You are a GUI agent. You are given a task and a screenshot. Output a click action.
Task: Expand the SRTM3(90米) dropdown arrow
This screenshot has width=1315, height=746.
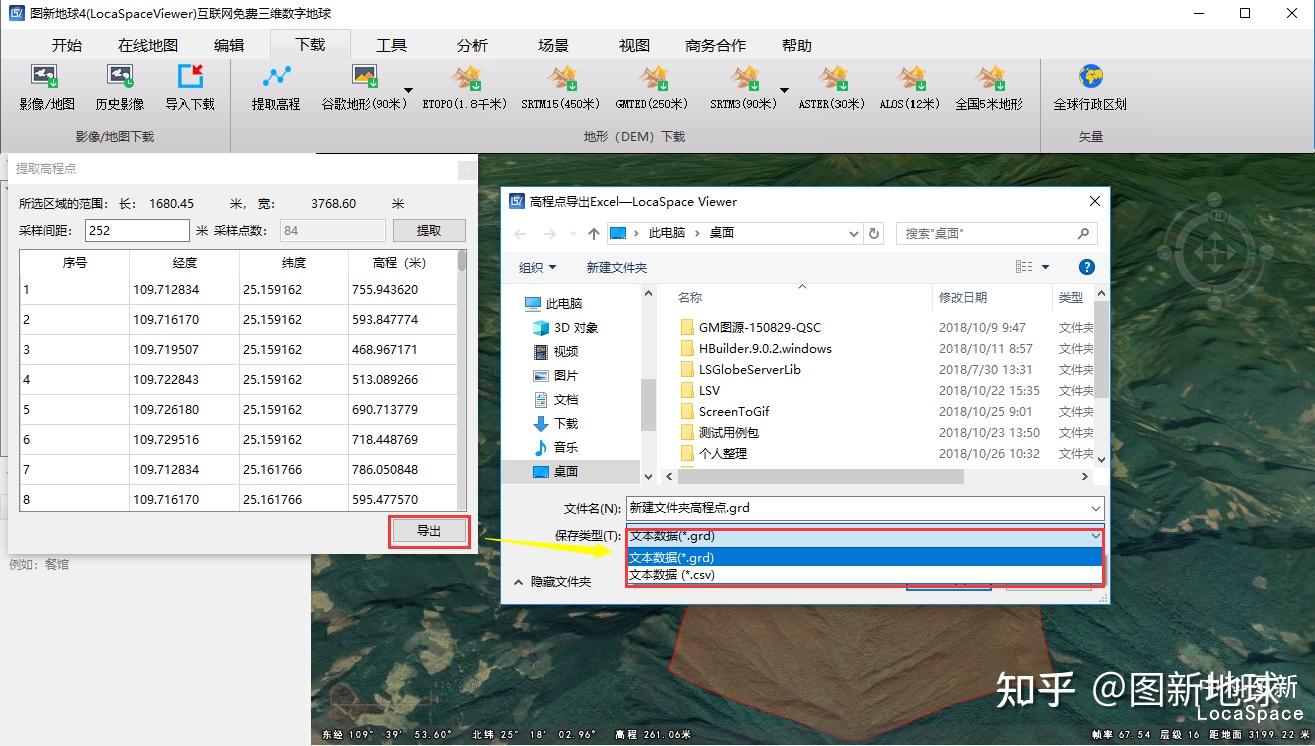(784, 90)
